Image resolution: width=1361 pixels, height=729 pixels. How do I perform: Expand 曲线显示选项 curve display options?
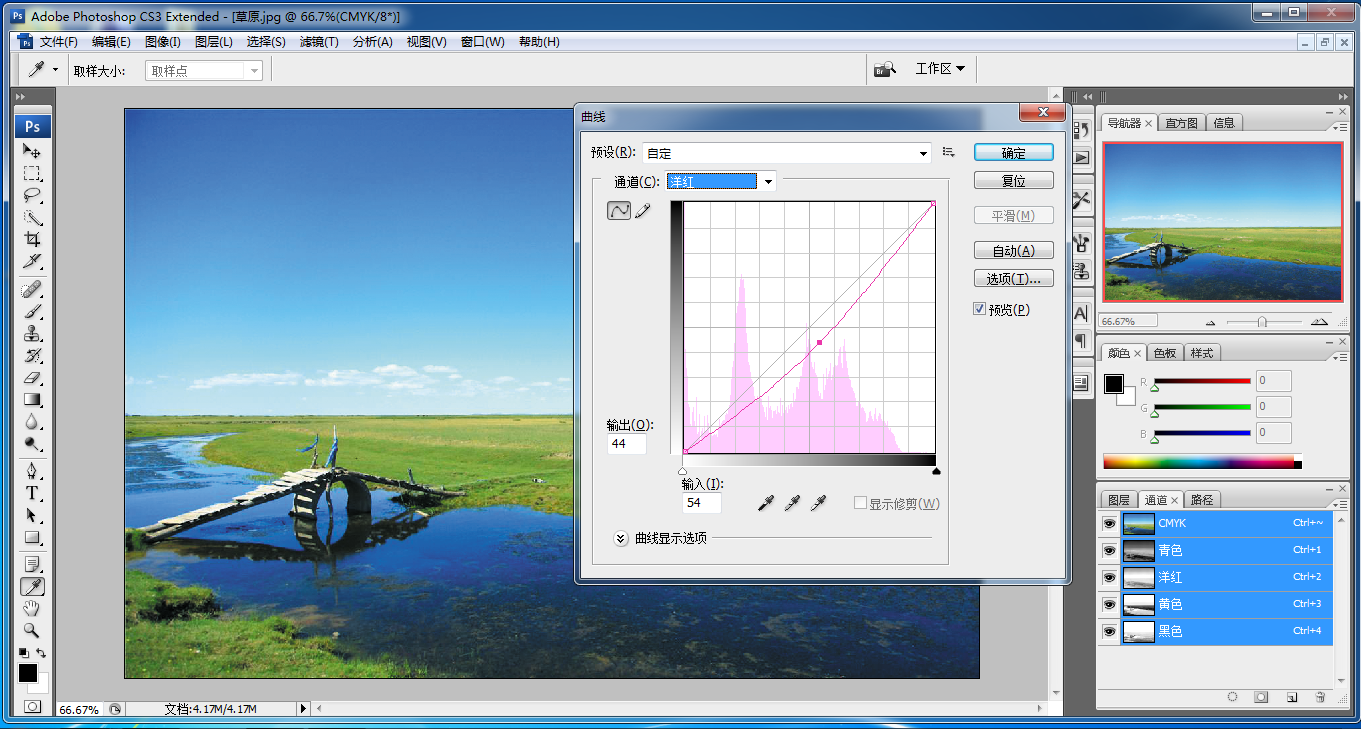620,538
